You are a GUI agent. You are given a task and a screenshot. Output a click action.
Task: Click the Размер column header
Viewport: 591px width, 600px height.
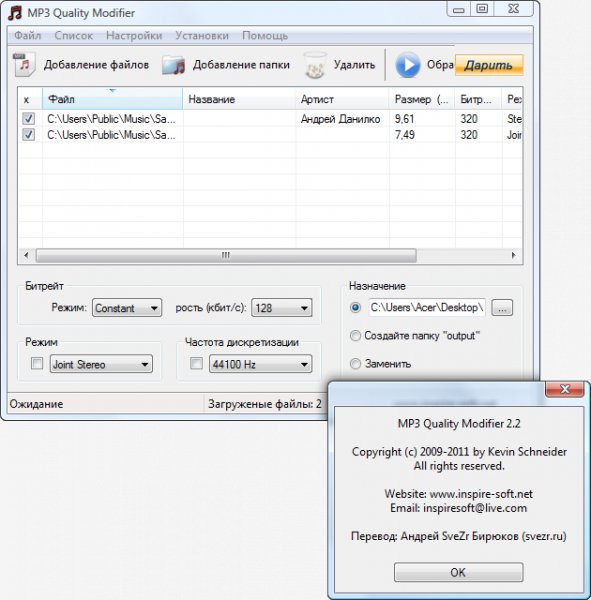421,99
